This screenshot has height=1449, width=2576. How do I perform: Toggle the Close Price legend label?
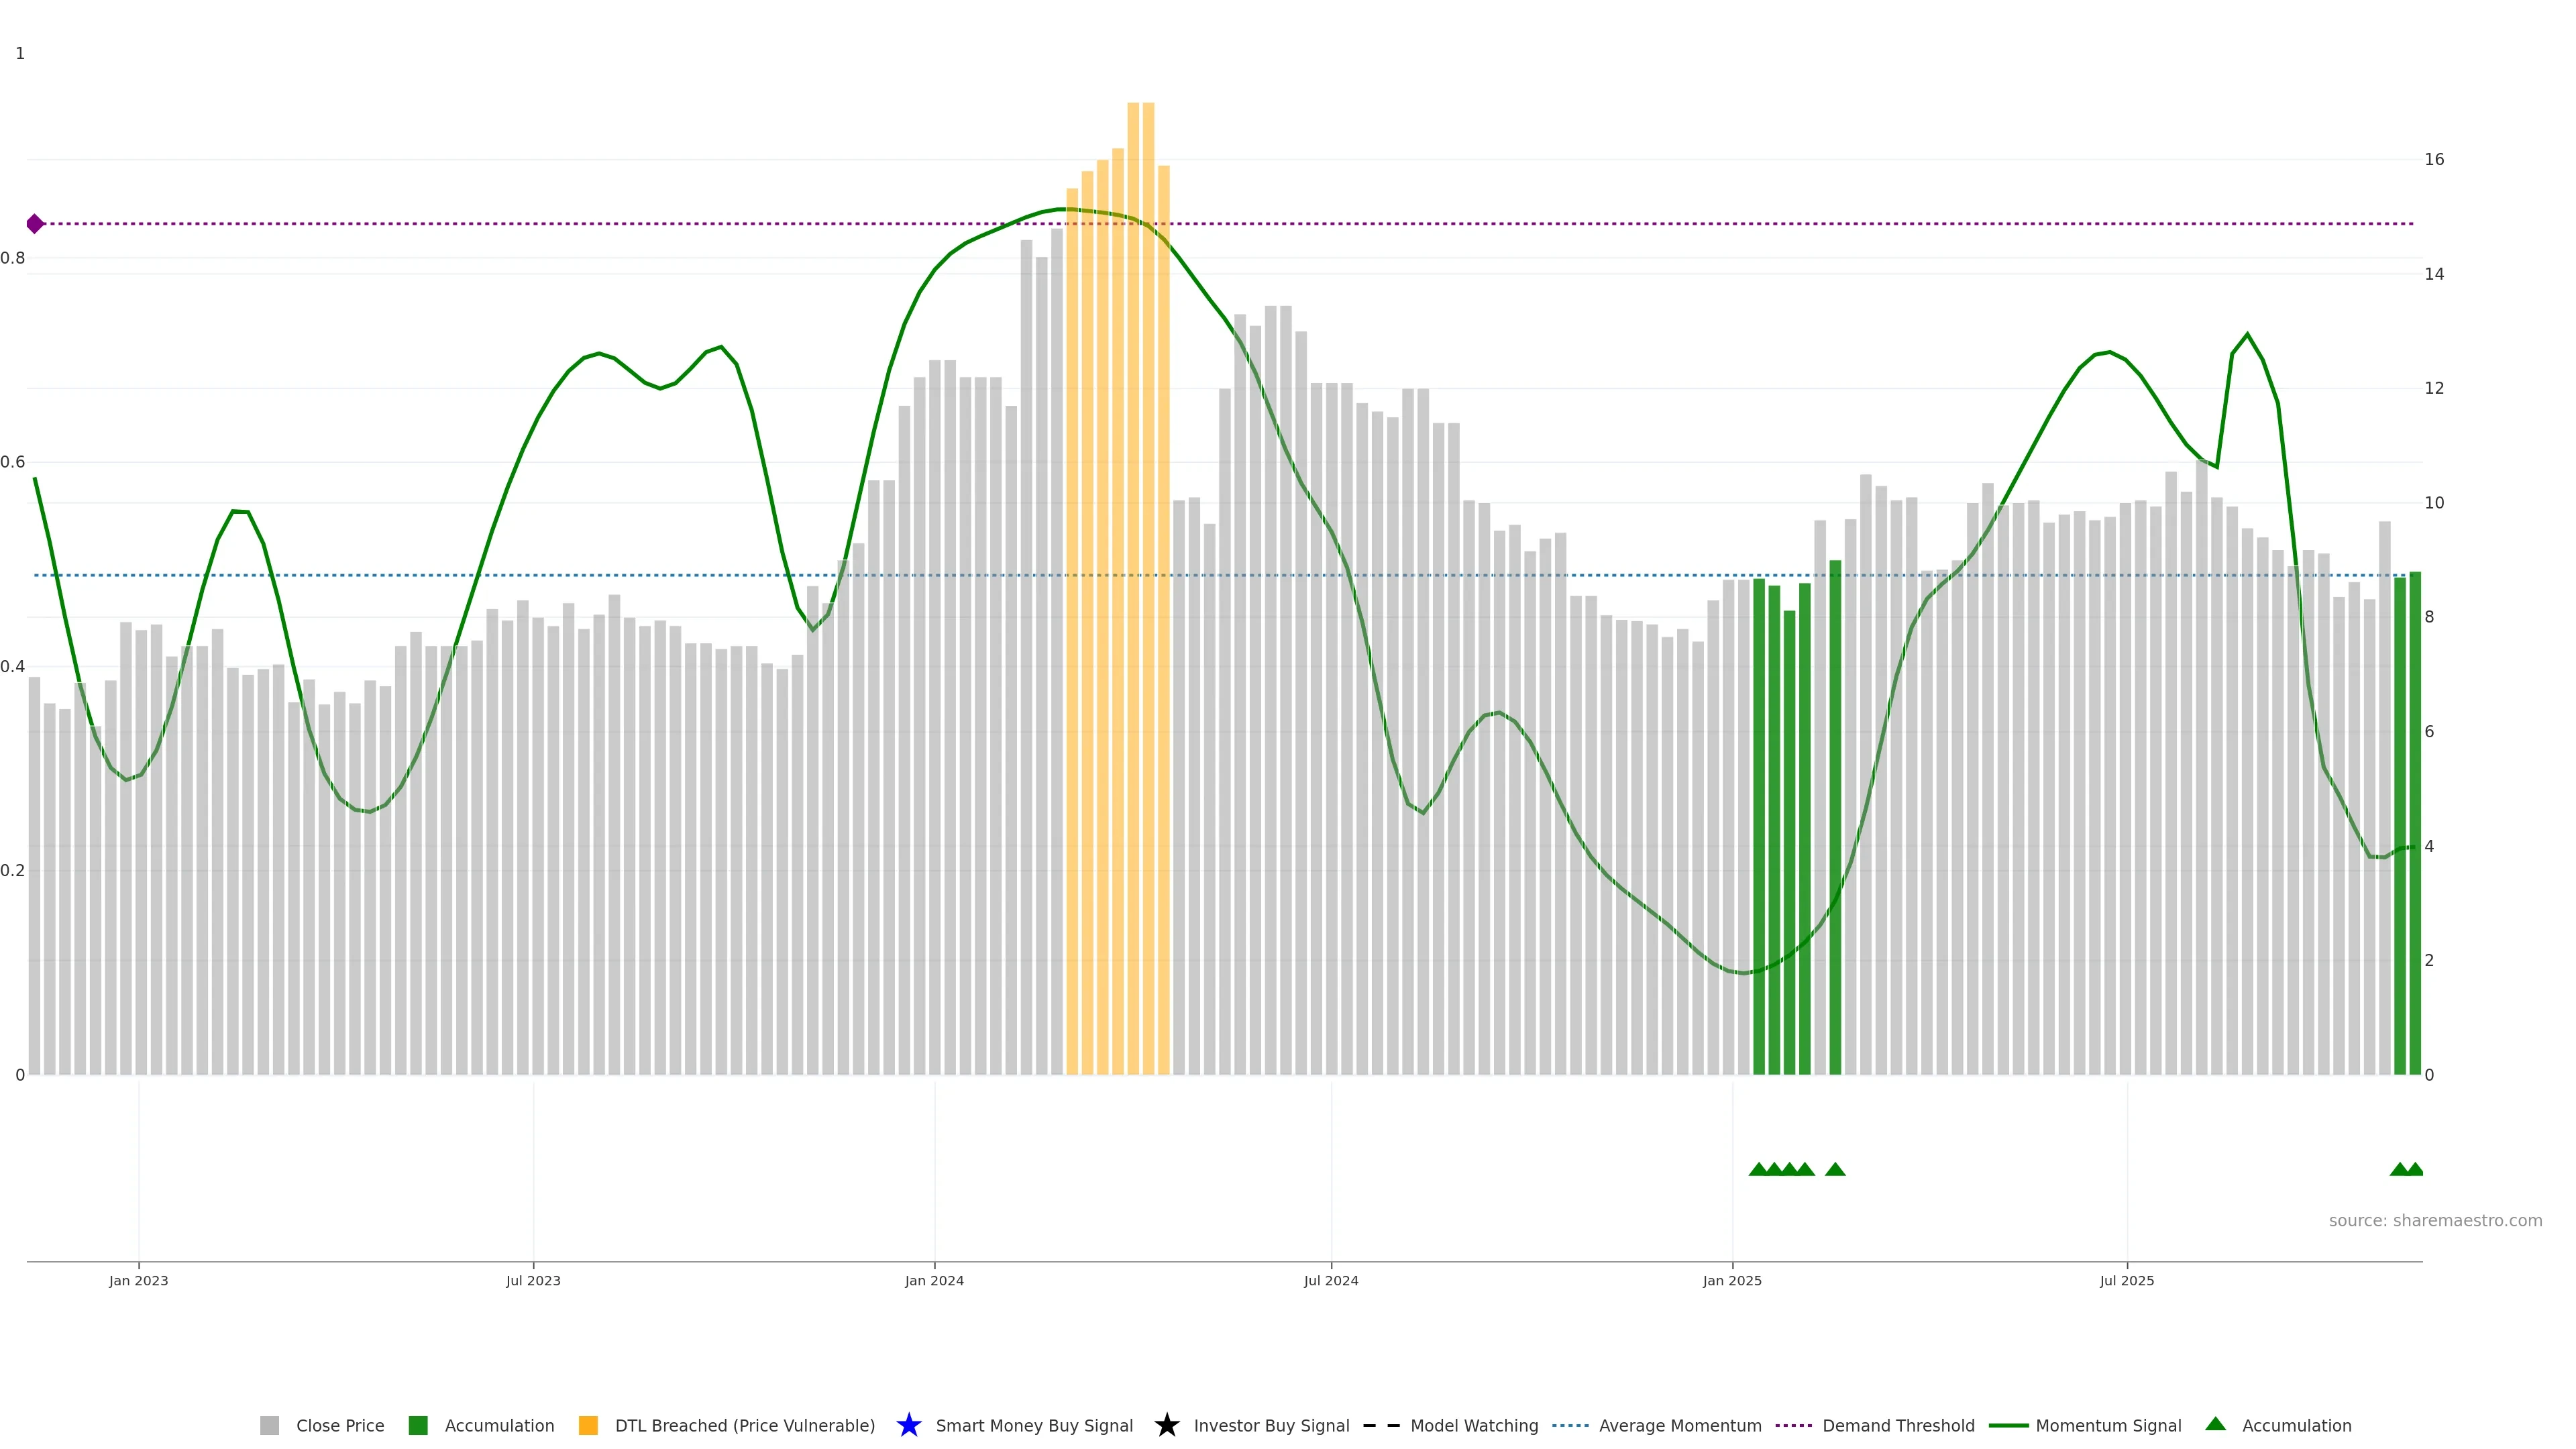(340, 1425)
